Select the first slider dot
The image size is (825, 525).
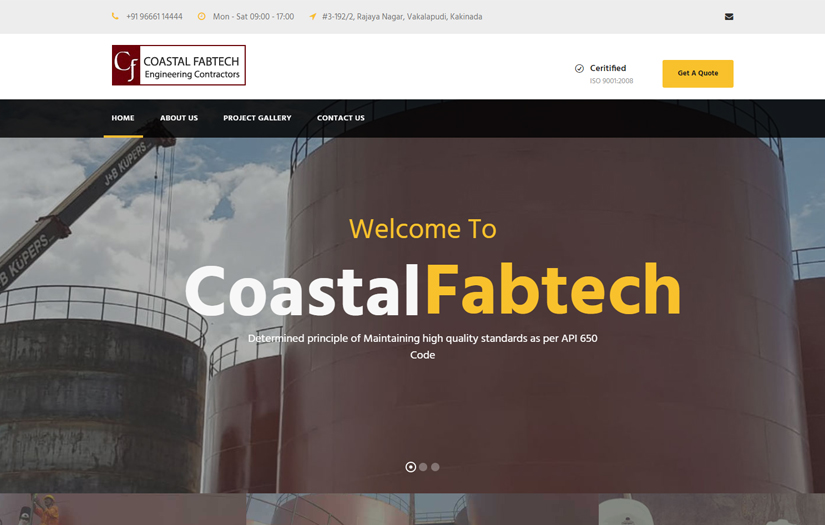click(x=410, y=467)
